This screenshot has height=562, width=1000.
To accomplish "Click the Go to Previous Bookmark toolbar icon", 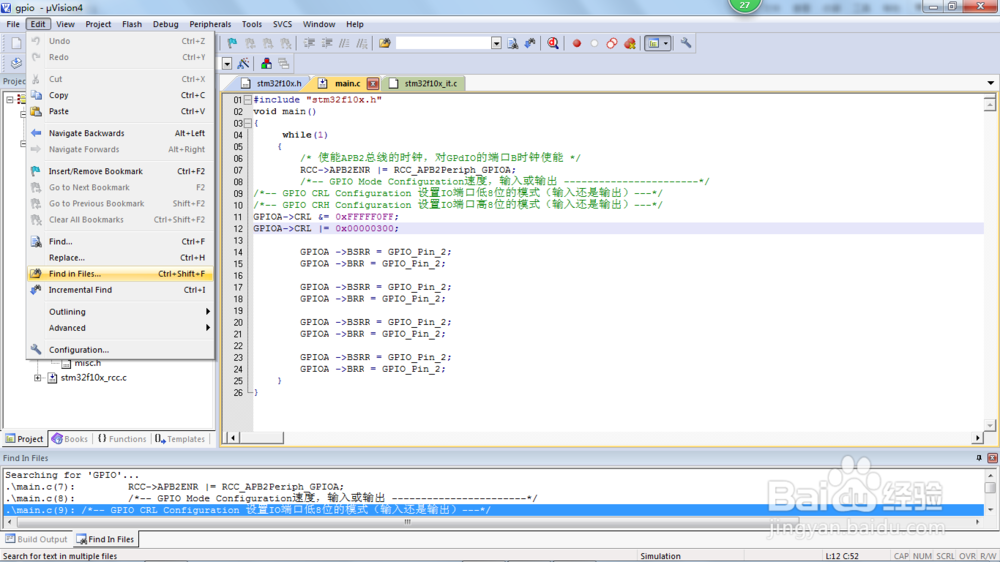I will point(250,43).
